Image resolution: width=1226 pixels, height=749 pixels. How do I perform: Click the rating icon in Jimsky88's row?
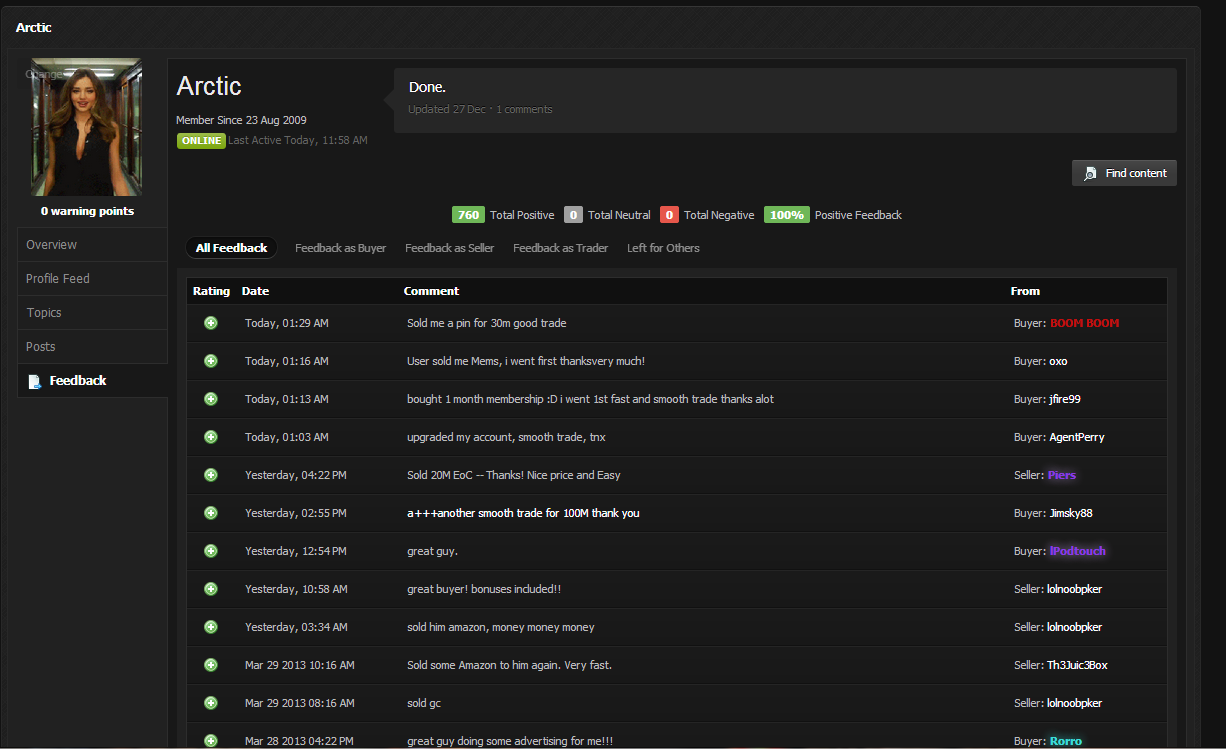(x=211, y=513)
